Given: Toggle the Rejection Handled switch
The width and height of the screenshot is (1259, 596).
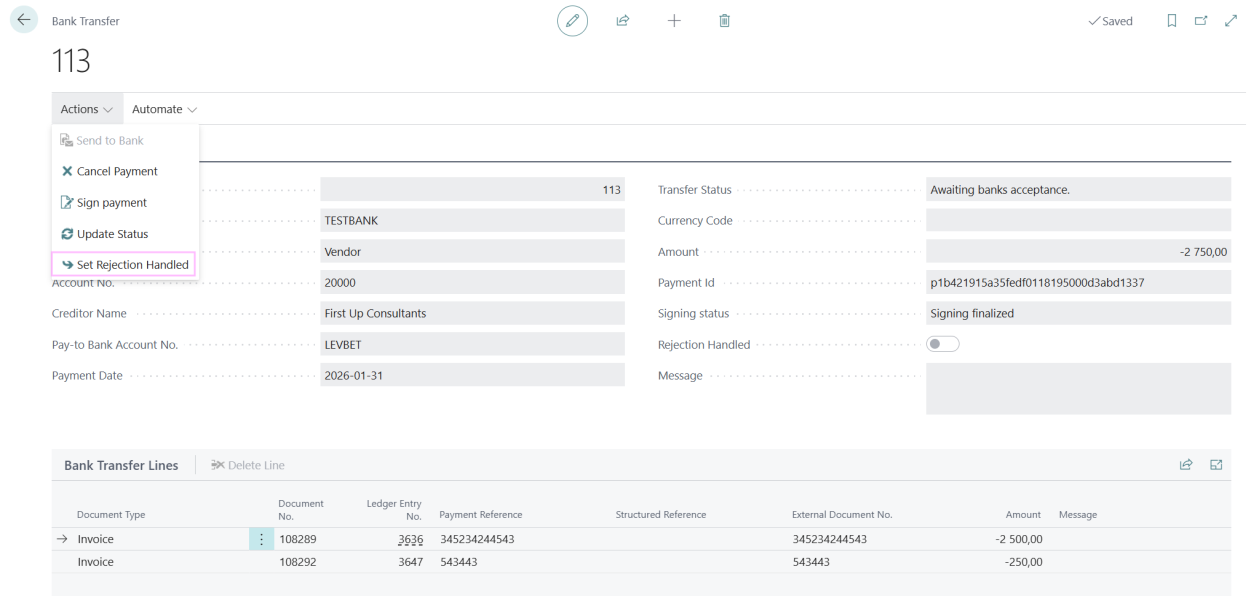Looking at the screenshot, I should click(943, 345).
